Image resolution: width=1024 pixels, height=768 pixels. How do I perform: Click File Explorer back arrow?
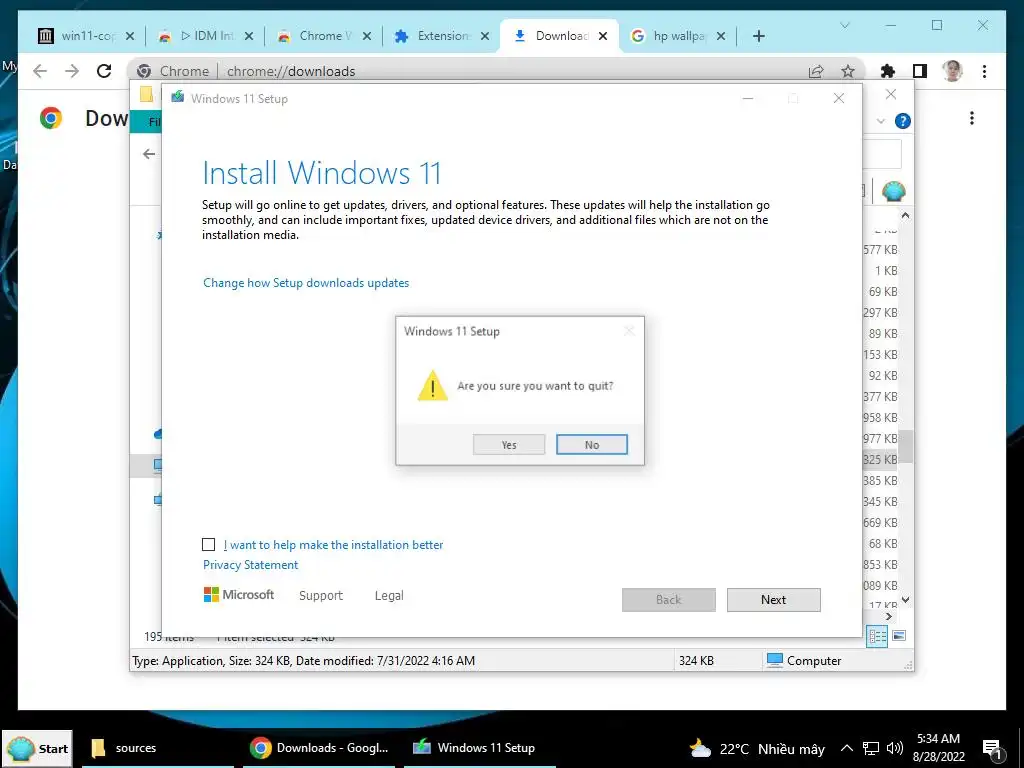pyautogui.click(x=149, y=154)
